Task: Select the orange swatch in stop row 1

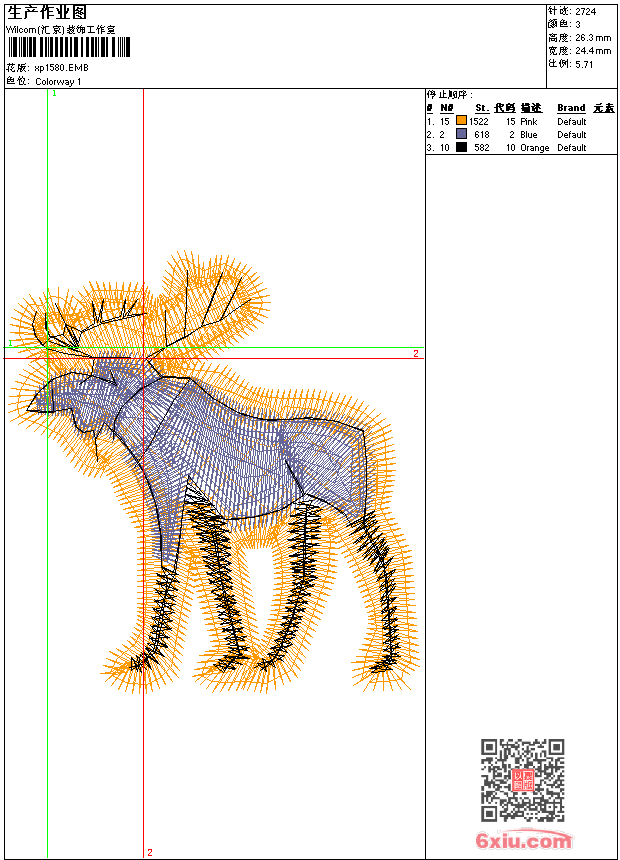Action: pyautogui.click(x=461, y=121)
